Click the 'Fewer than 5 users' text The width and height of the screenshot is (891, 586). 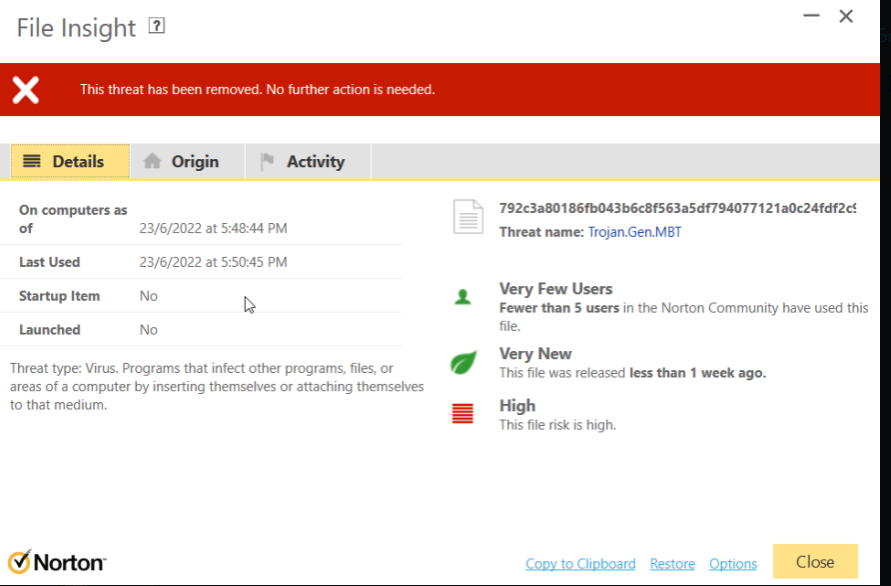click(559, 308)
